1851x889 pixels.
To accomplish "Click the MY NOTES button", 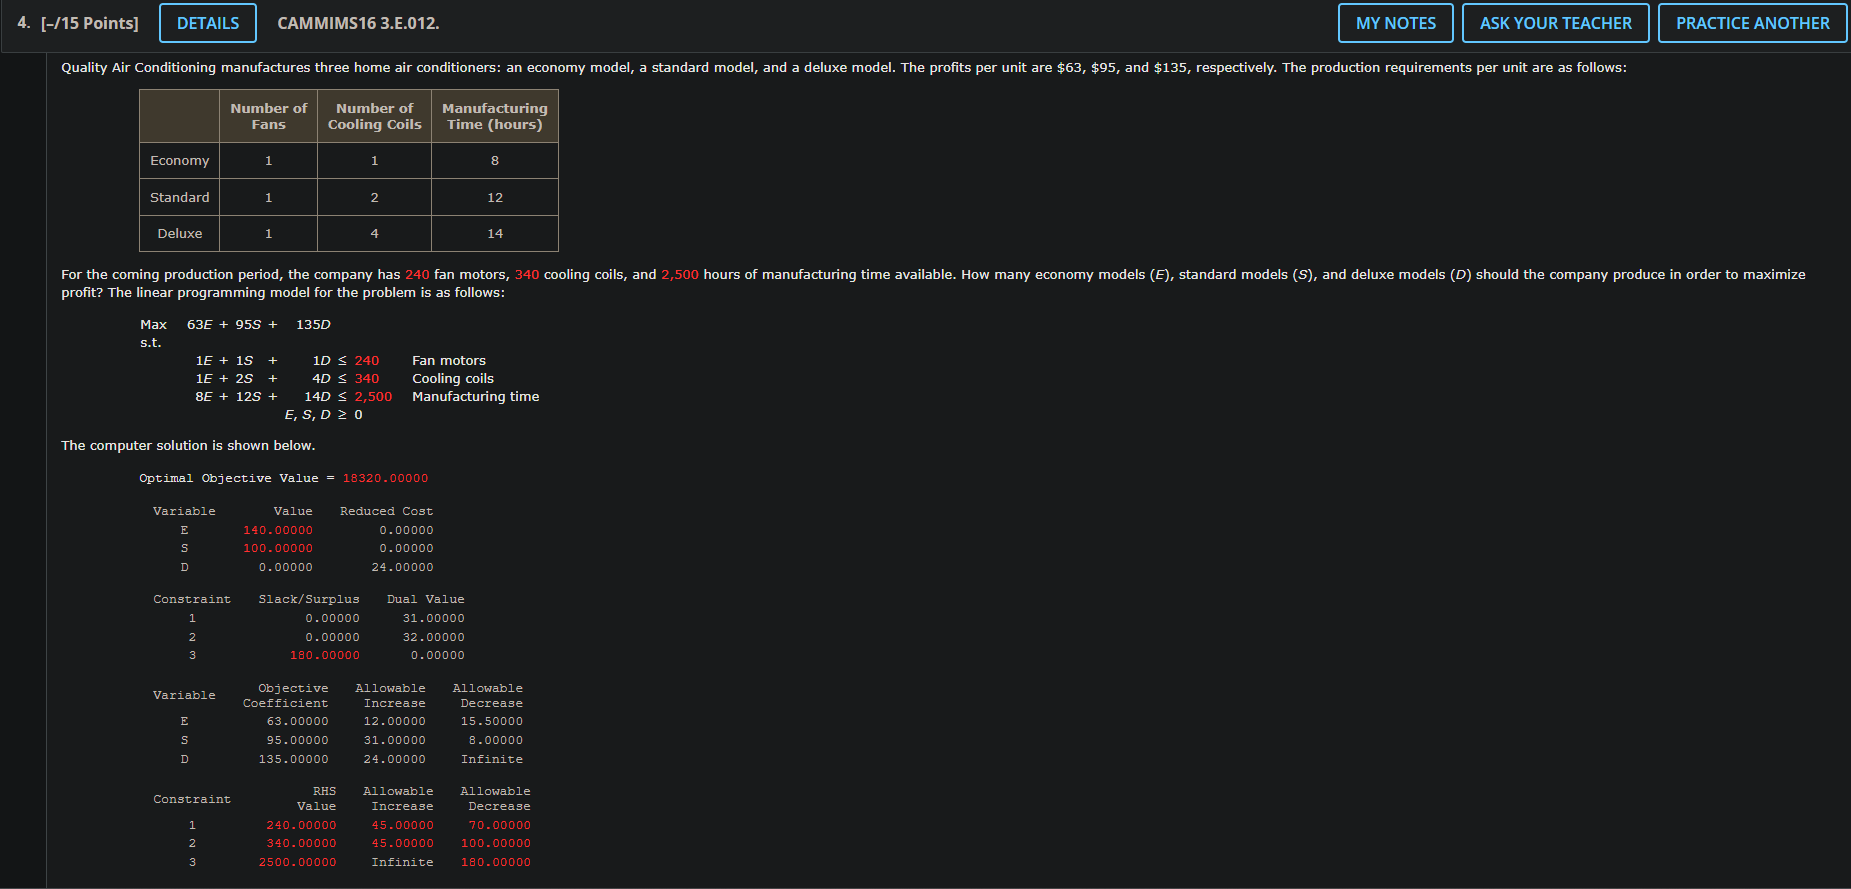I will 1395,23.
